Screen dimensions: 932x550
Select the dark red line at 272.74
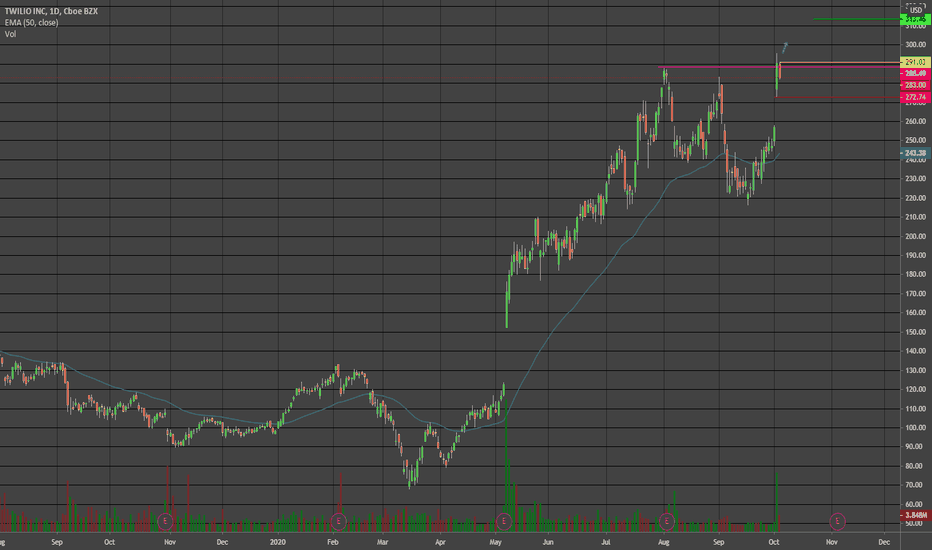(x=838, y=97)
